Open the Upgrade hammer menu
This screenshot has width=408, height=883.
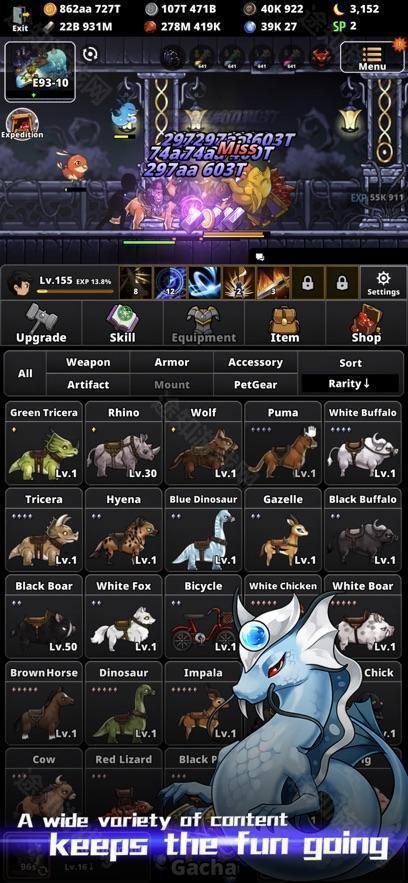point(41,323)
